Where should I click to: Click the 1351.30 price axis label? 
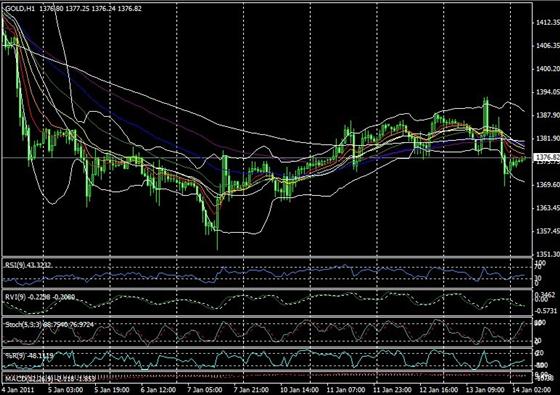click(548, 254)
